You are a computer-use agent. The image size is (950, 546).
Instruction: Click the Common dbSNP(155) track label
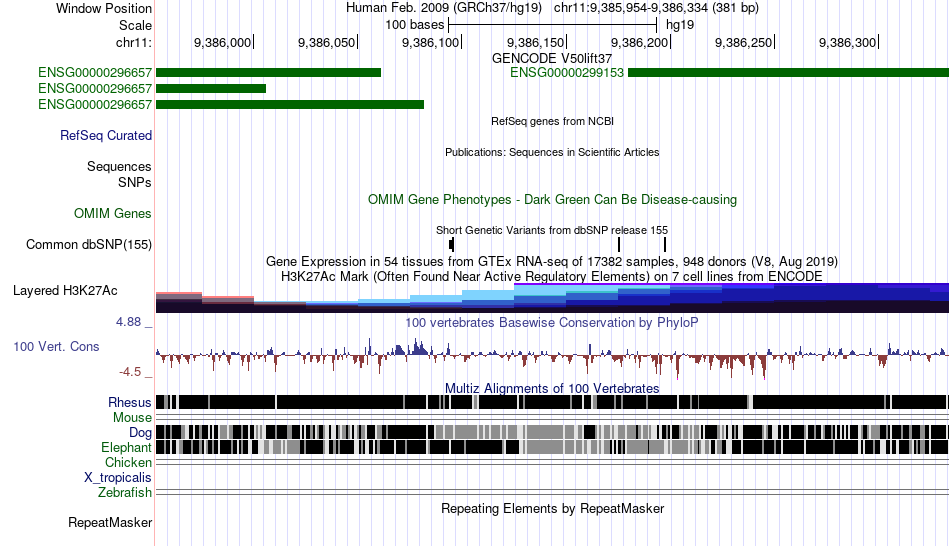click(88, 244)
